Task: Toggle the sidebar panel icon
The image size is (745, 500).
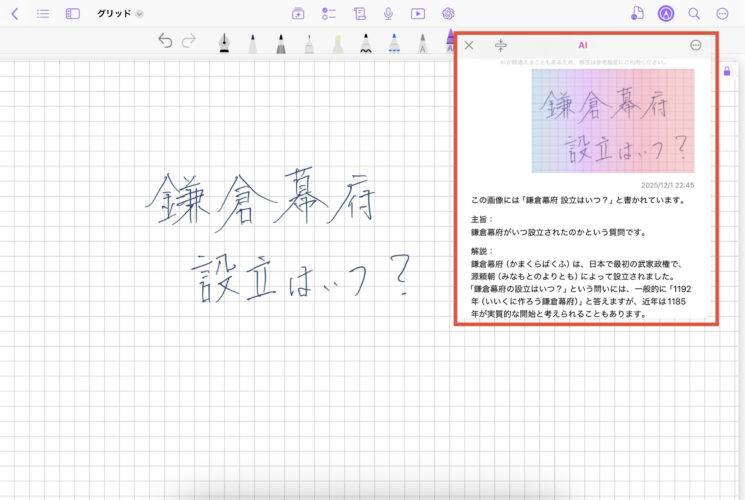Action: pyautogui.click(x=72, y=14)
